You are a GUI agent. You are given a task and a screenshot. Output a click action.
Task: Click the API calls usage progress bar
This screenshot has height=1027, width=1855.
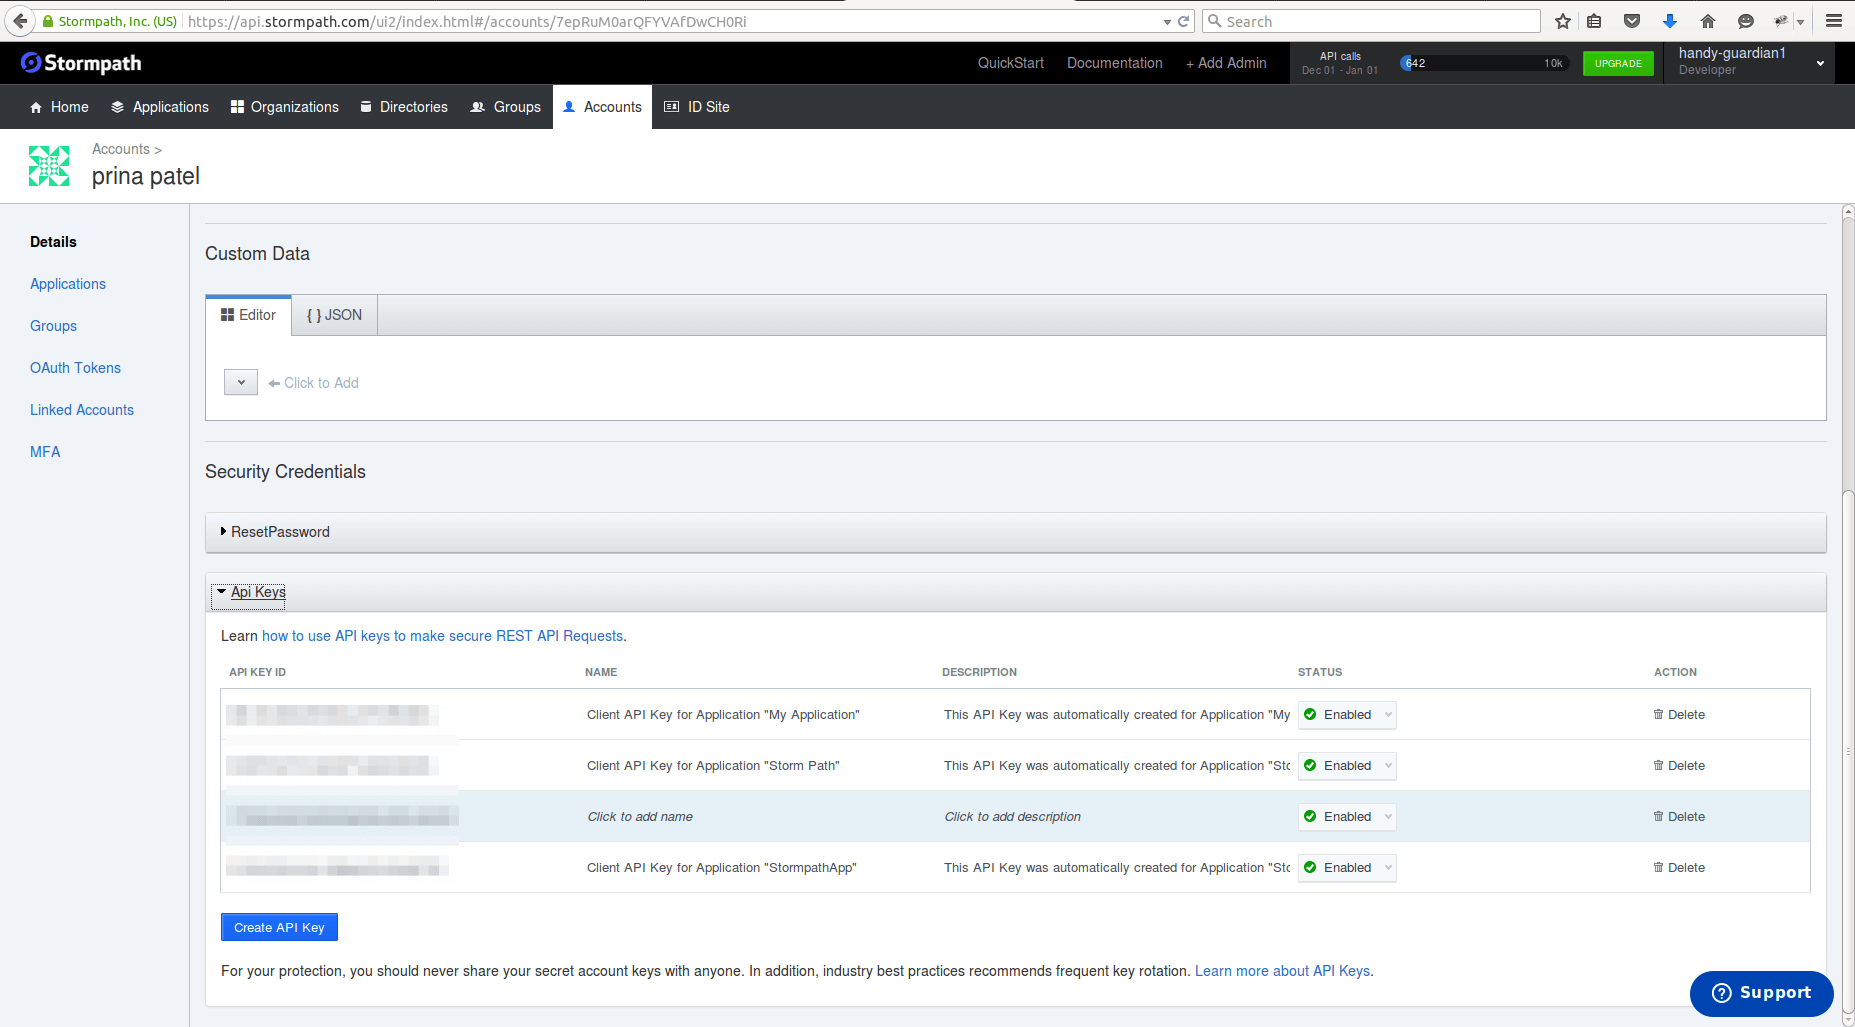coord(1484,63)
